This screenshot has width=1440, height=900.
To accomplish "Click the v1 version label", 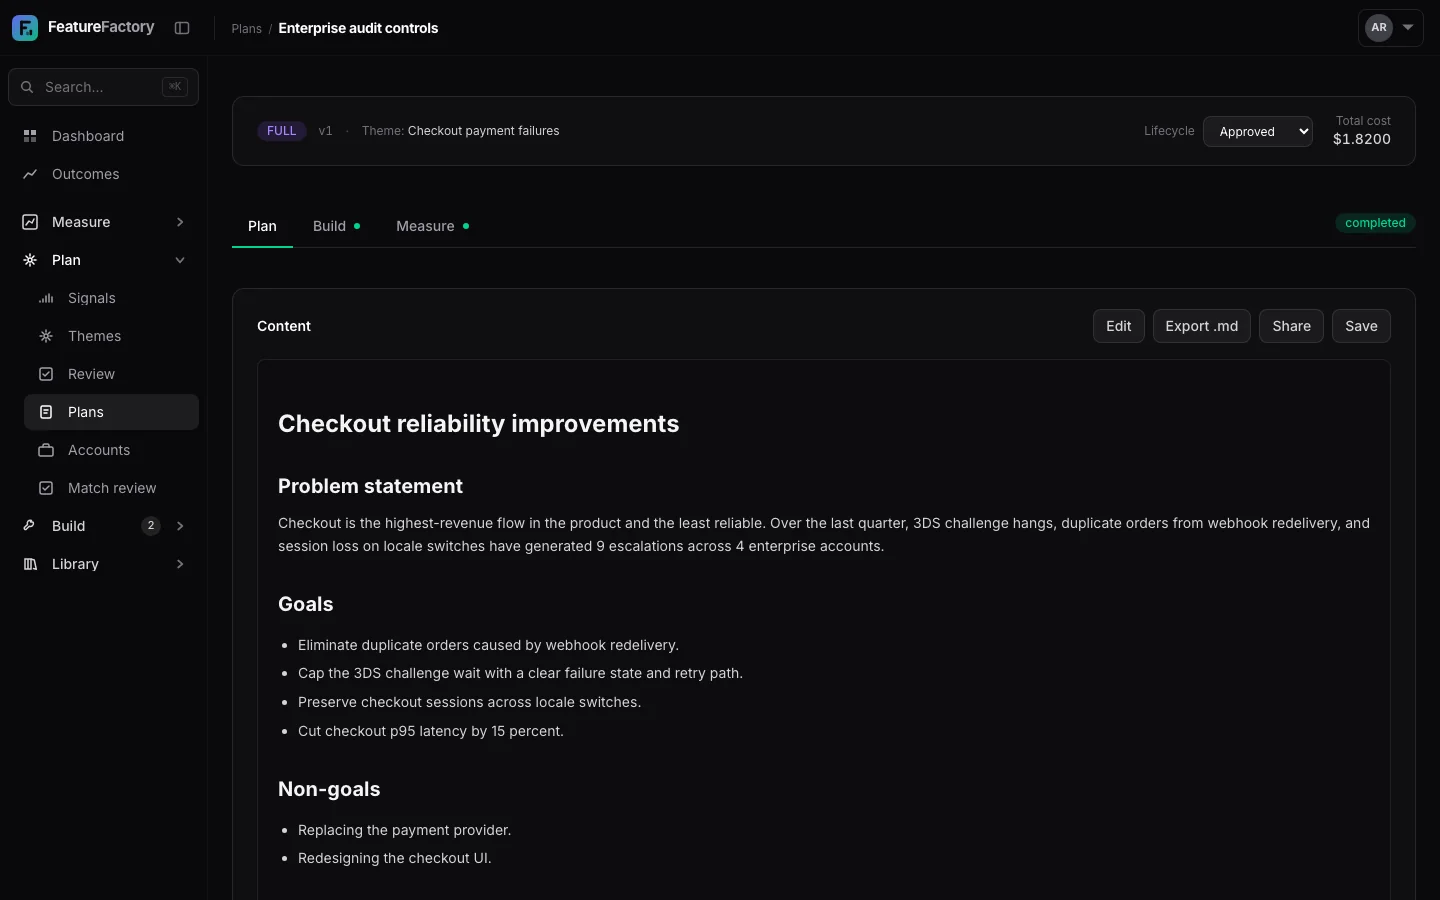I will pos(325,131).
